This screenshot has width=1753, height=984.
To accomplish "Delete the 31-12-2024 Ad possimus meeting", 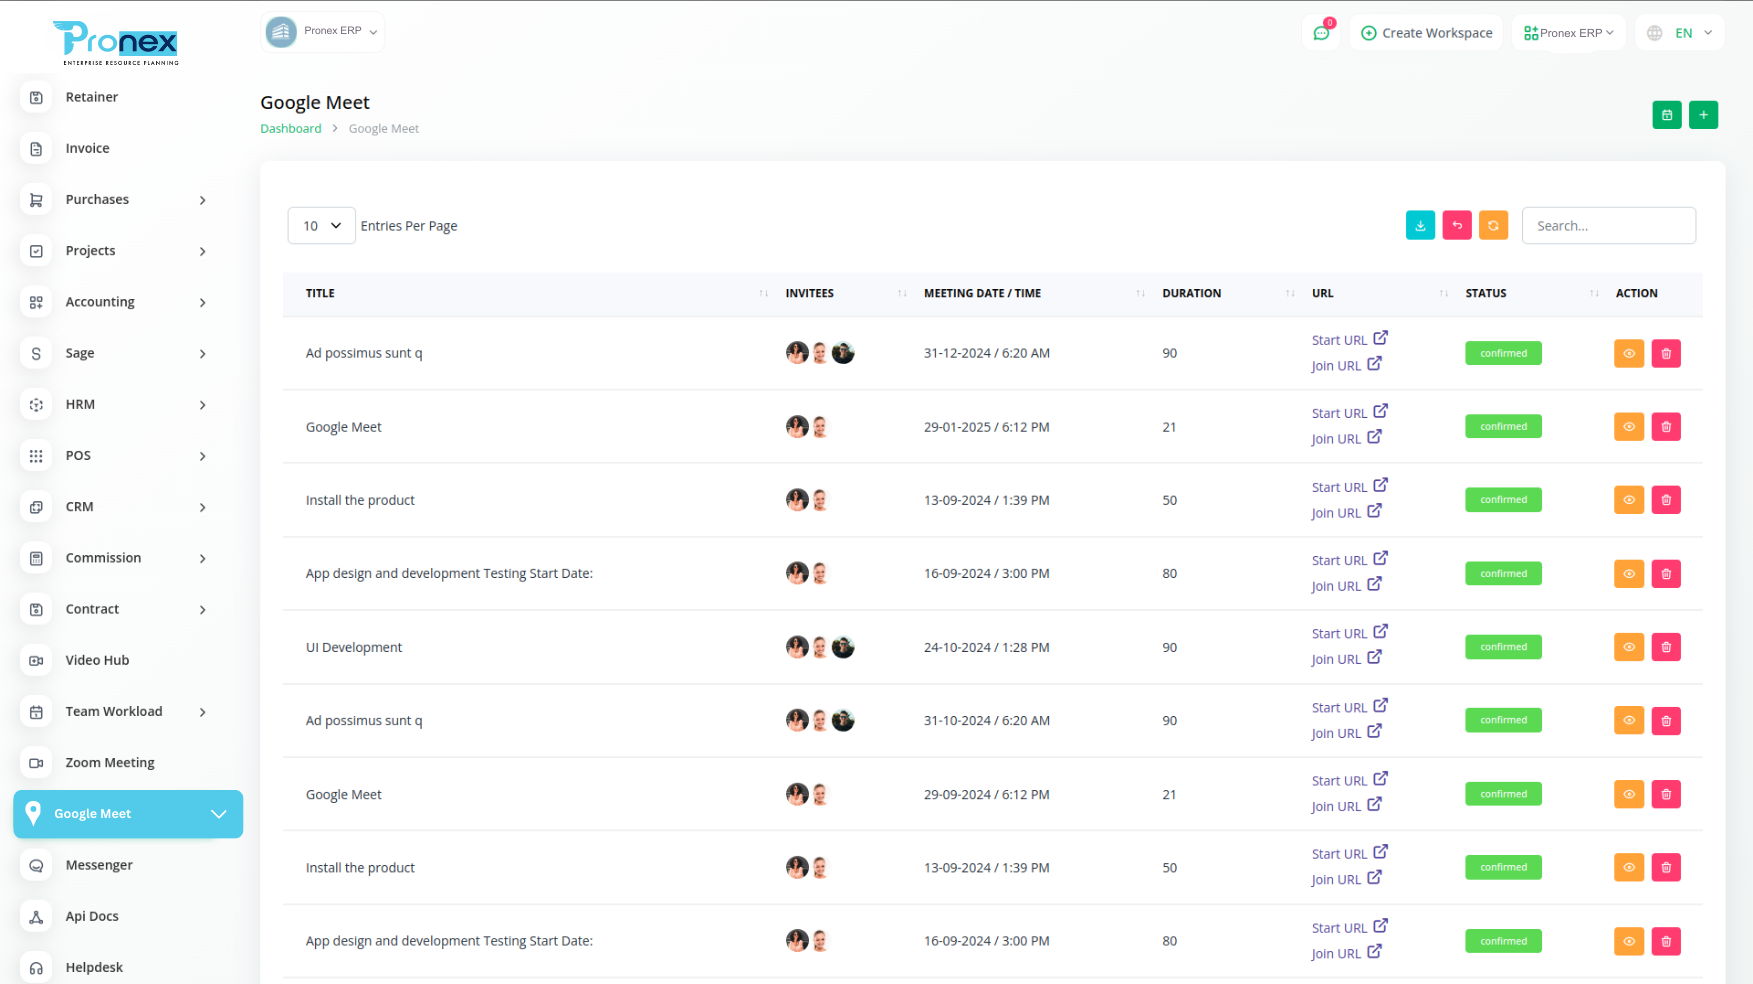I will point(1666,353).
